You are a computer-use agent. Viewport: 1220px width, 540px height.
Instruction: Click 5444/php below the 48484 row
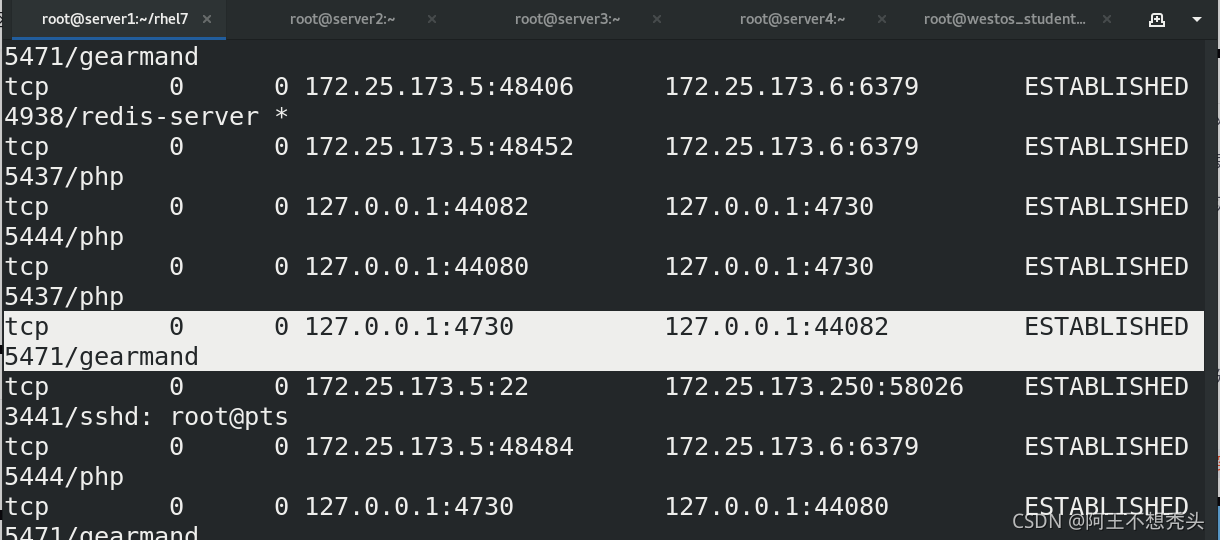(x=64, y=477)
